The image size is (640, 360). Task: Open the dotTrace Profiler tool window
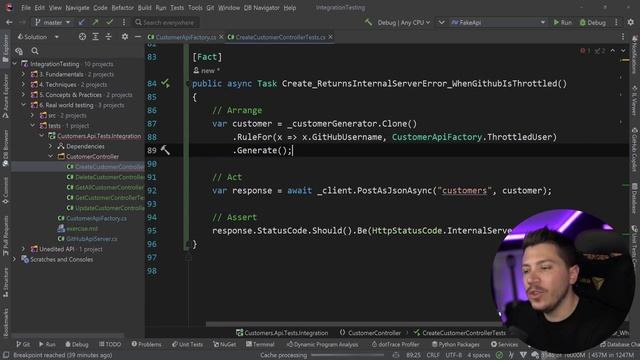tap(395, 344)
